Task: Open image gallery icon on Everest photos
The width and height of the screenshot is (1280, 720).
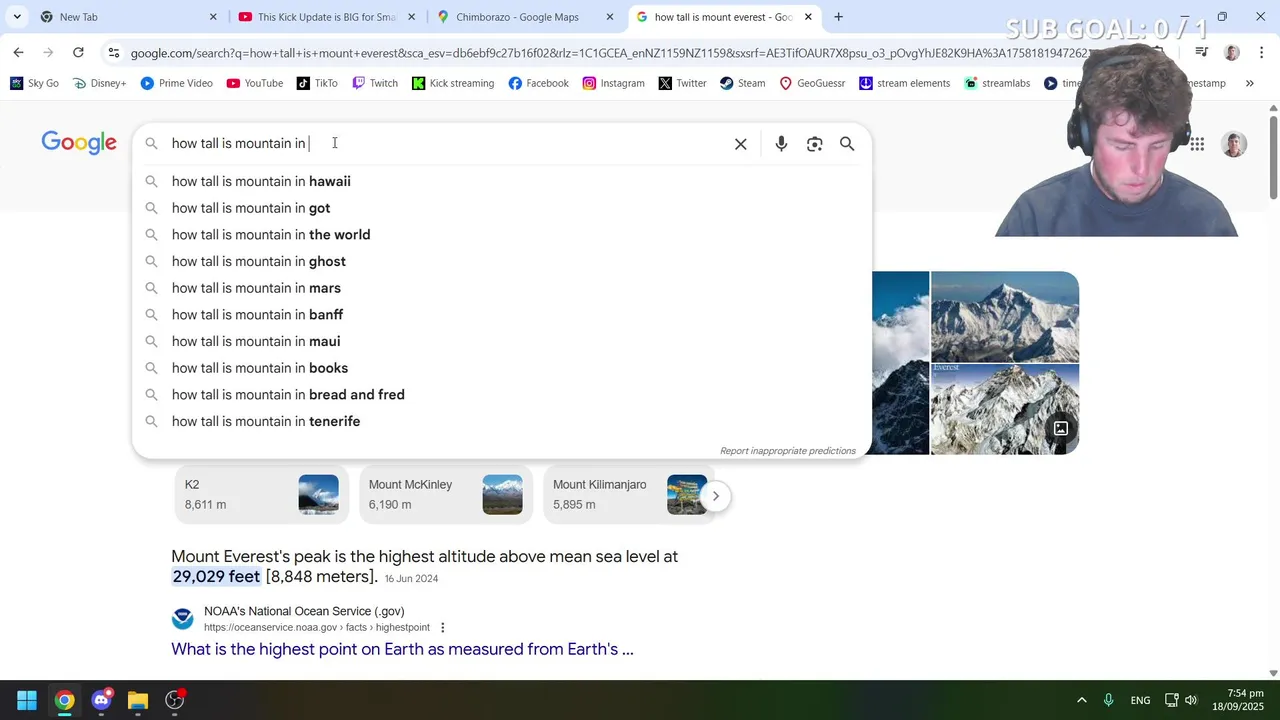Action: pyautogui.click(x=1061, y=429)
